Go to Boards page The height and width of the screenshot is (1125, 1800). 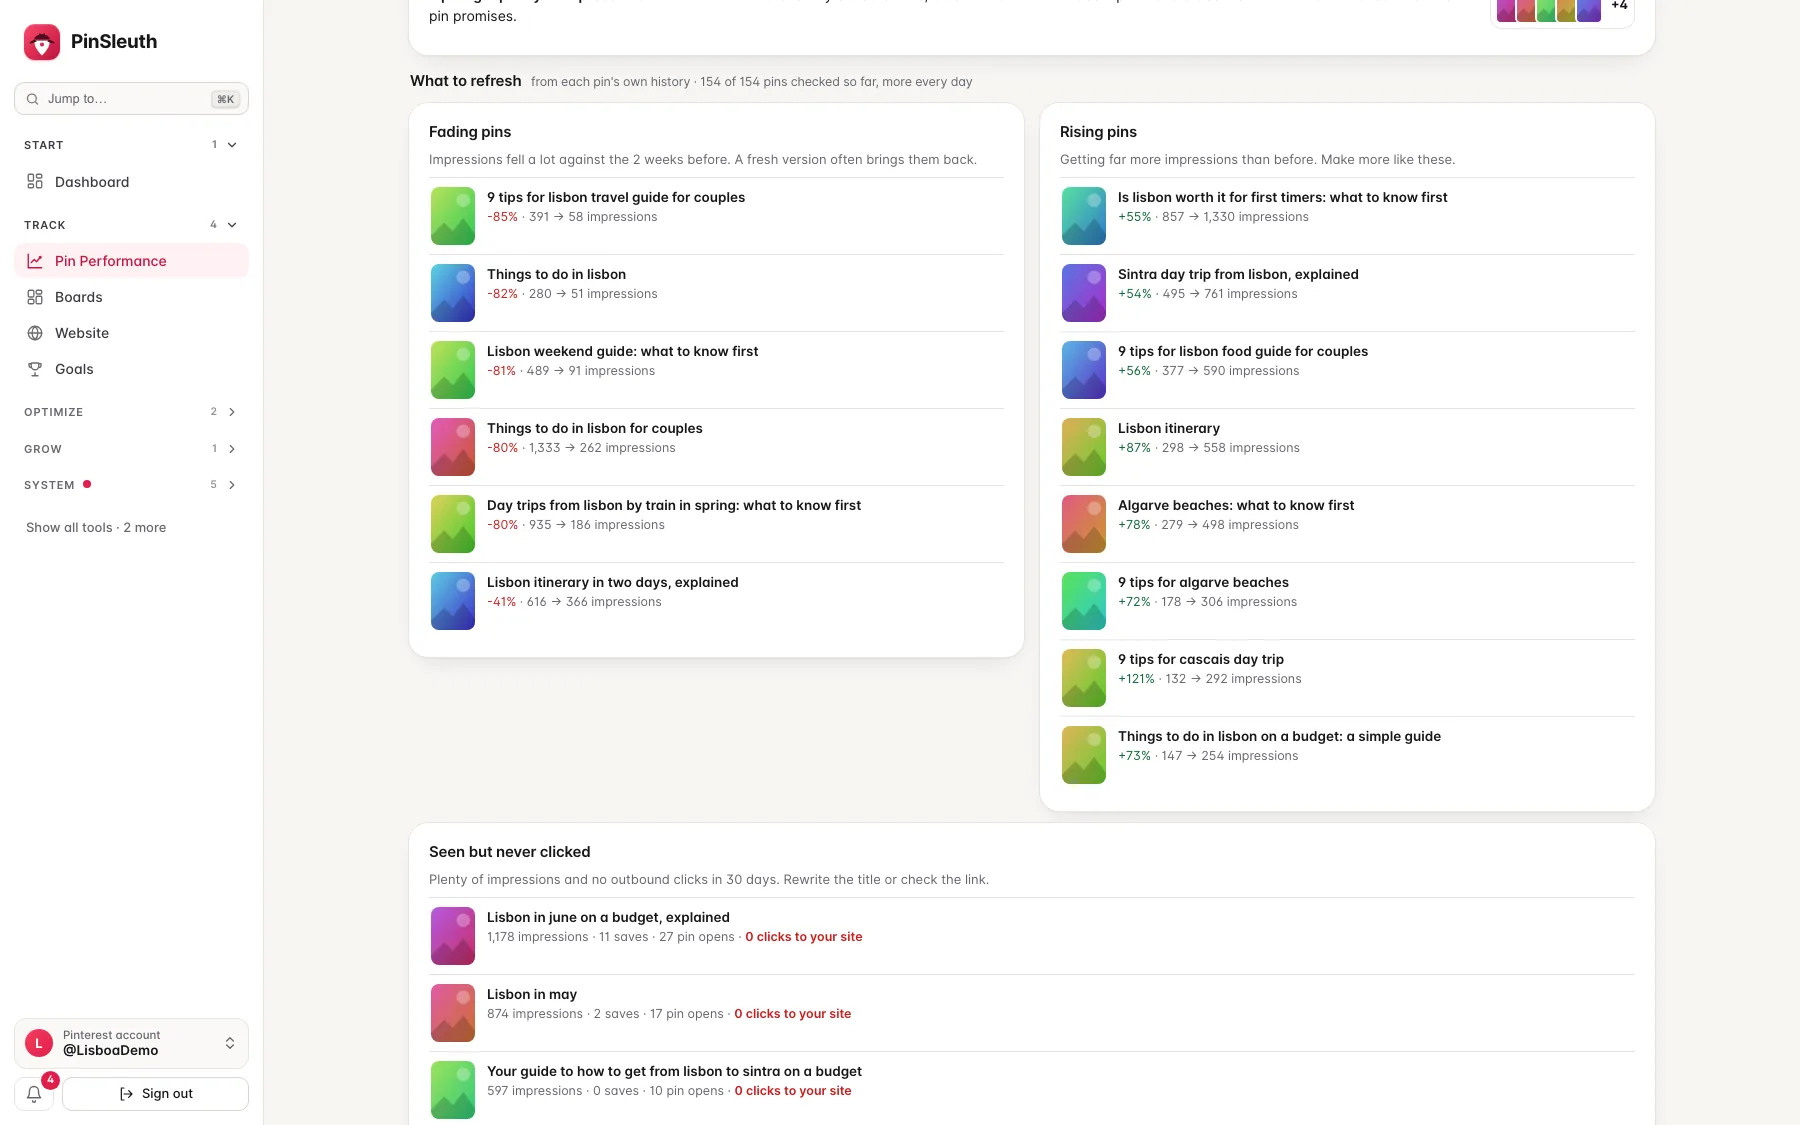pyautogui.click(x=131, y=297)
